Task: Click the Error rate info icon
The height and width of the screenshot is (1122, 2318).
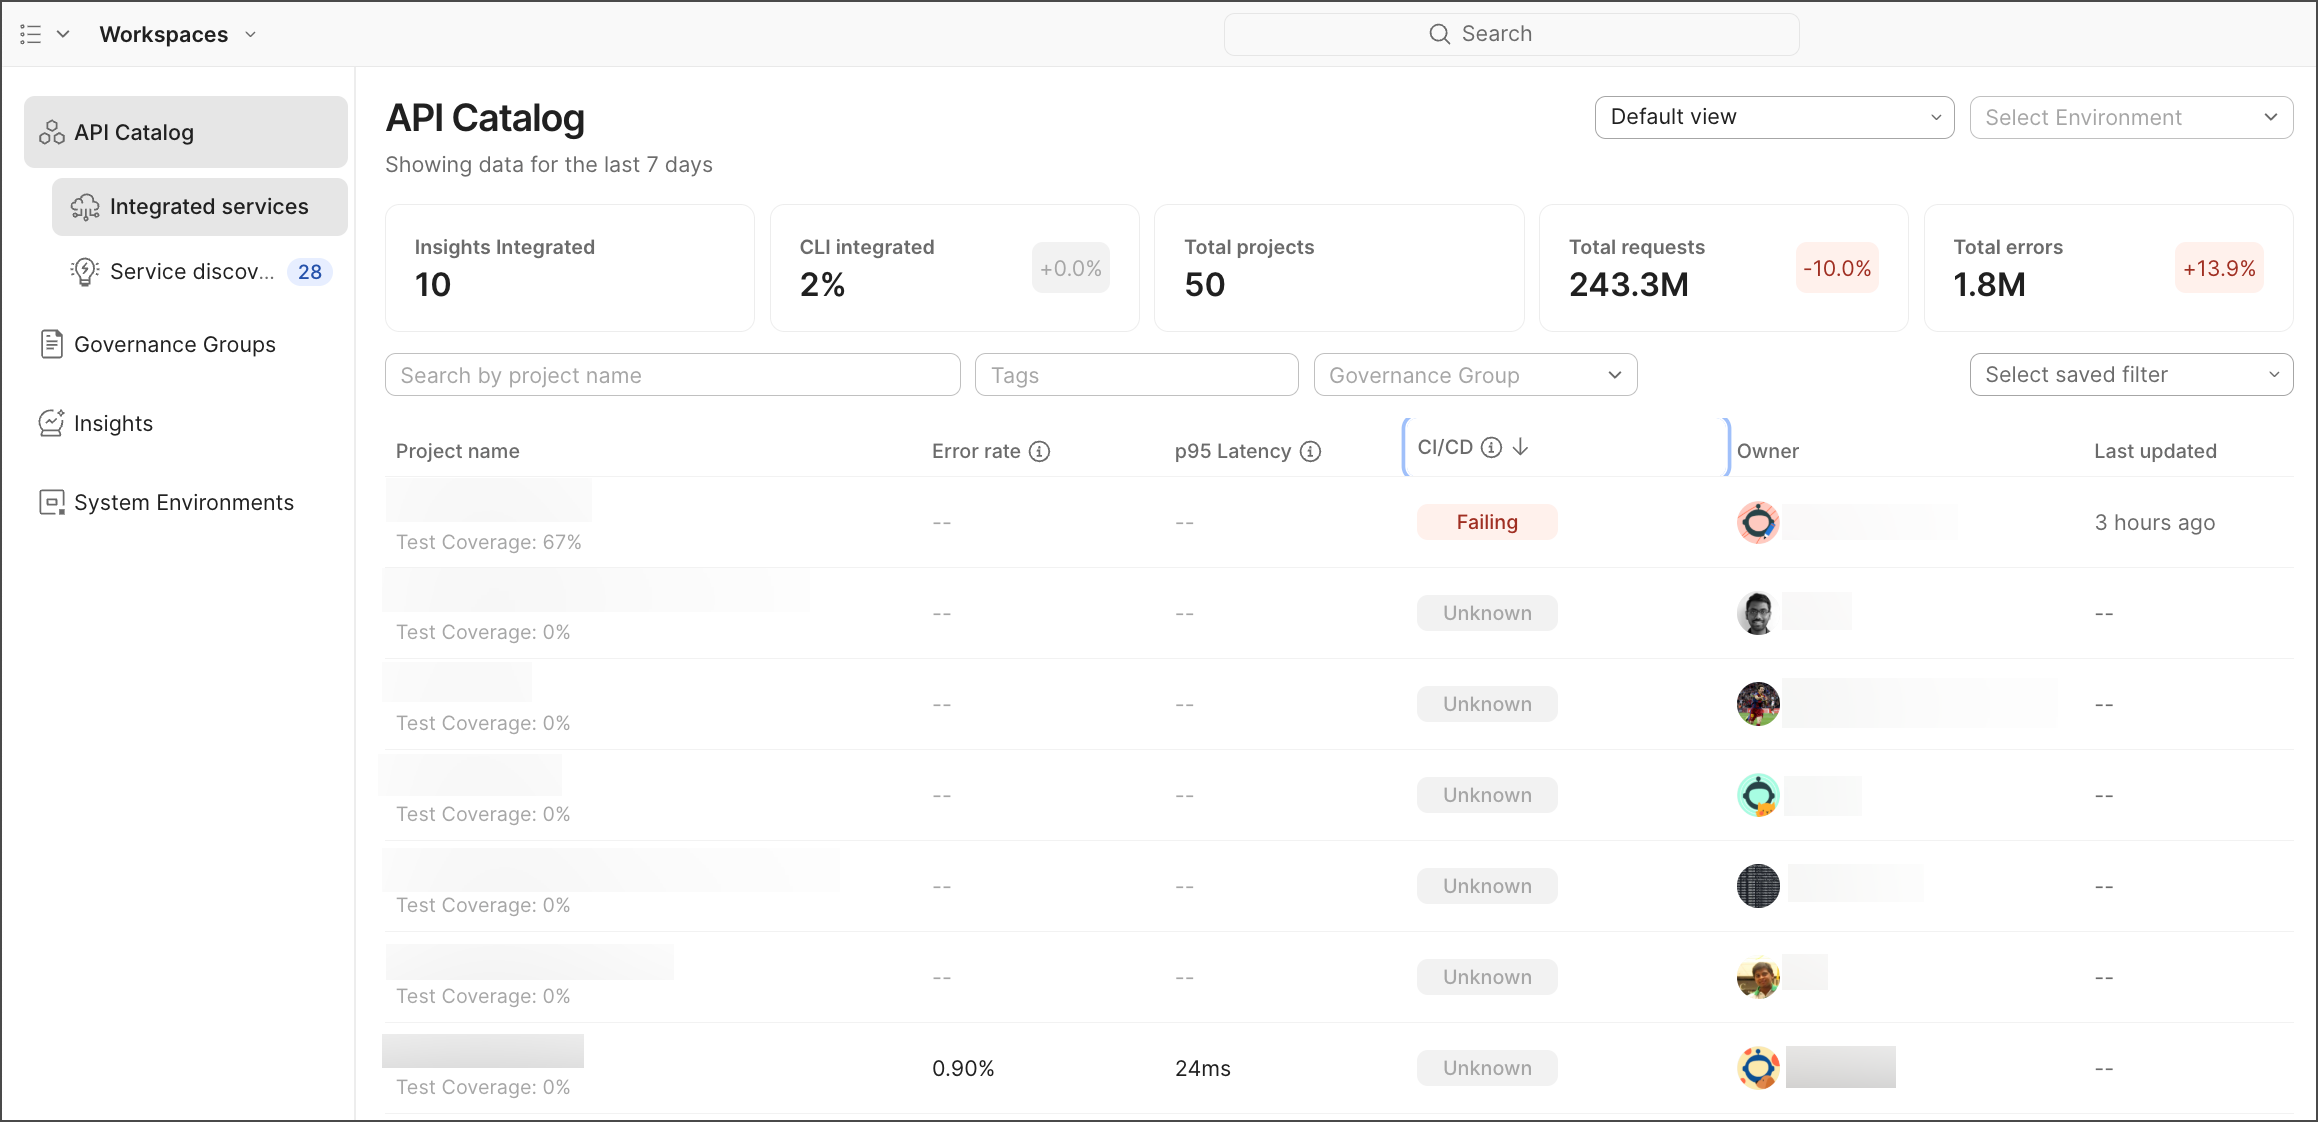Action: (1040, 451)
